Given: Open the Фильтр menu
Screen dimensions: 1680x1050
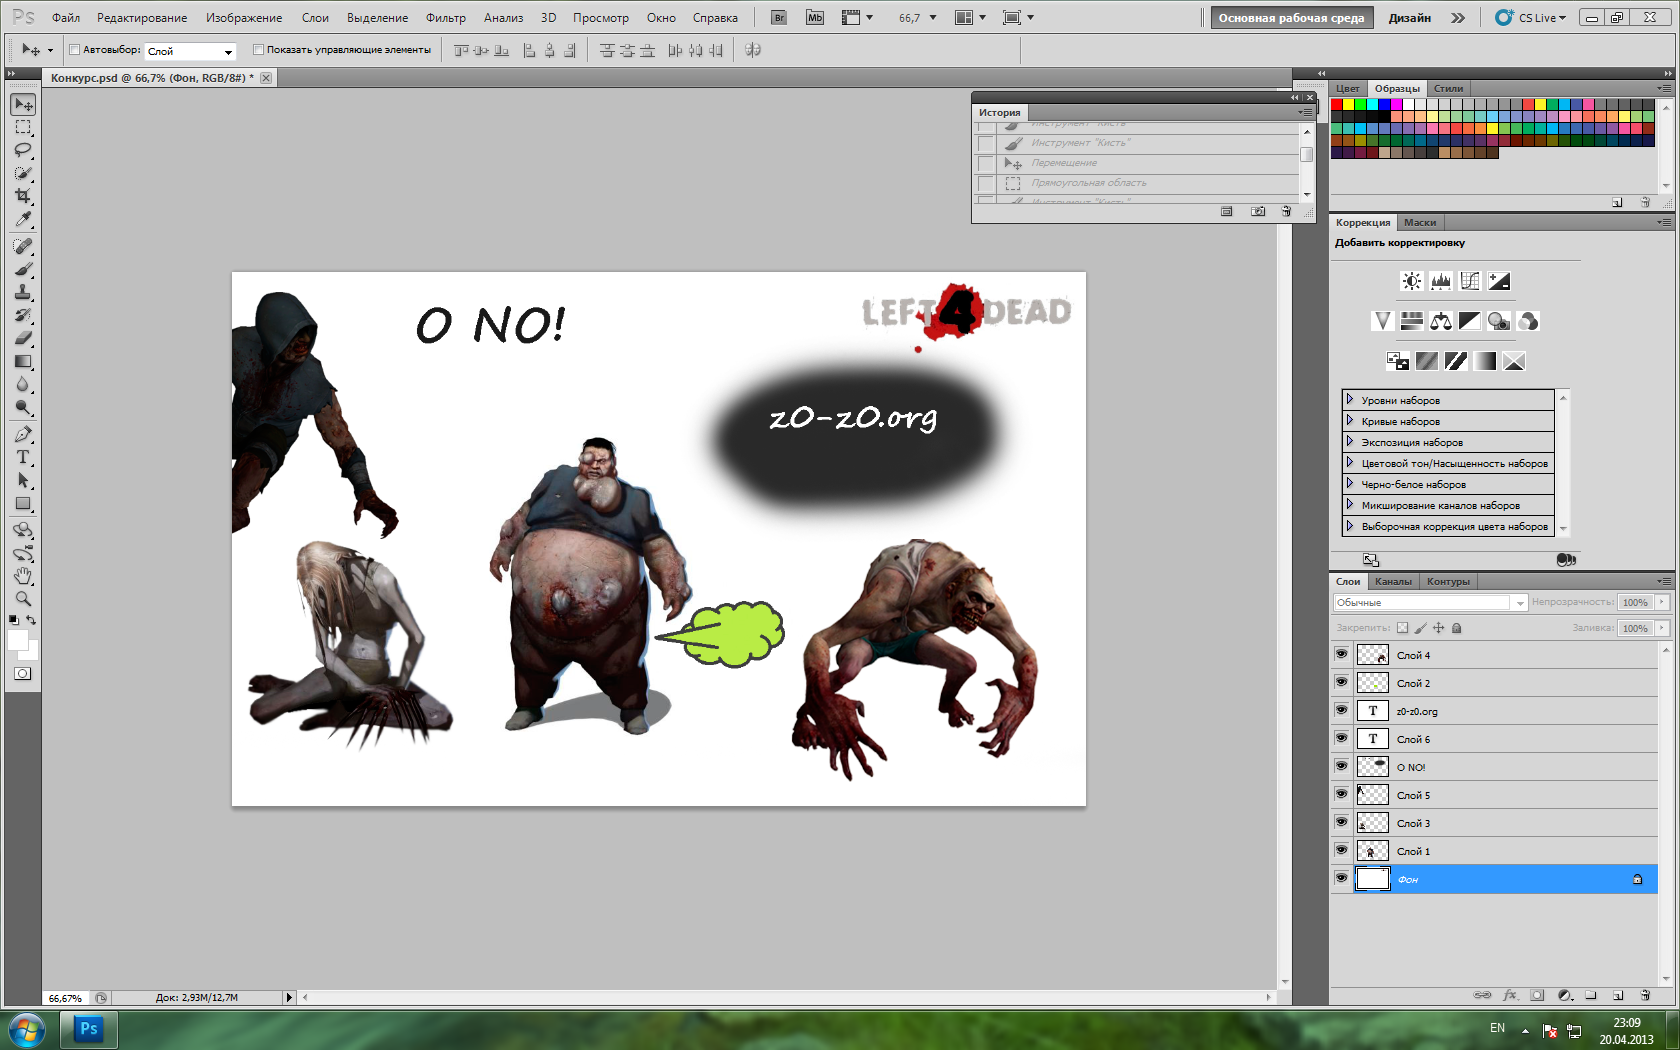Looking at the screenshot, I should pos(445,18).
